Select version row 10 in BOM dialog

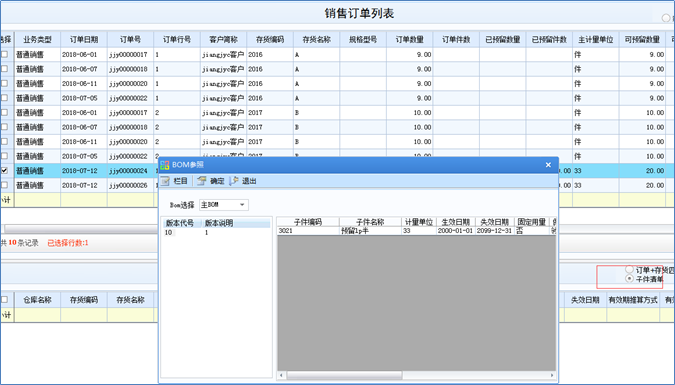click(217, 232)
